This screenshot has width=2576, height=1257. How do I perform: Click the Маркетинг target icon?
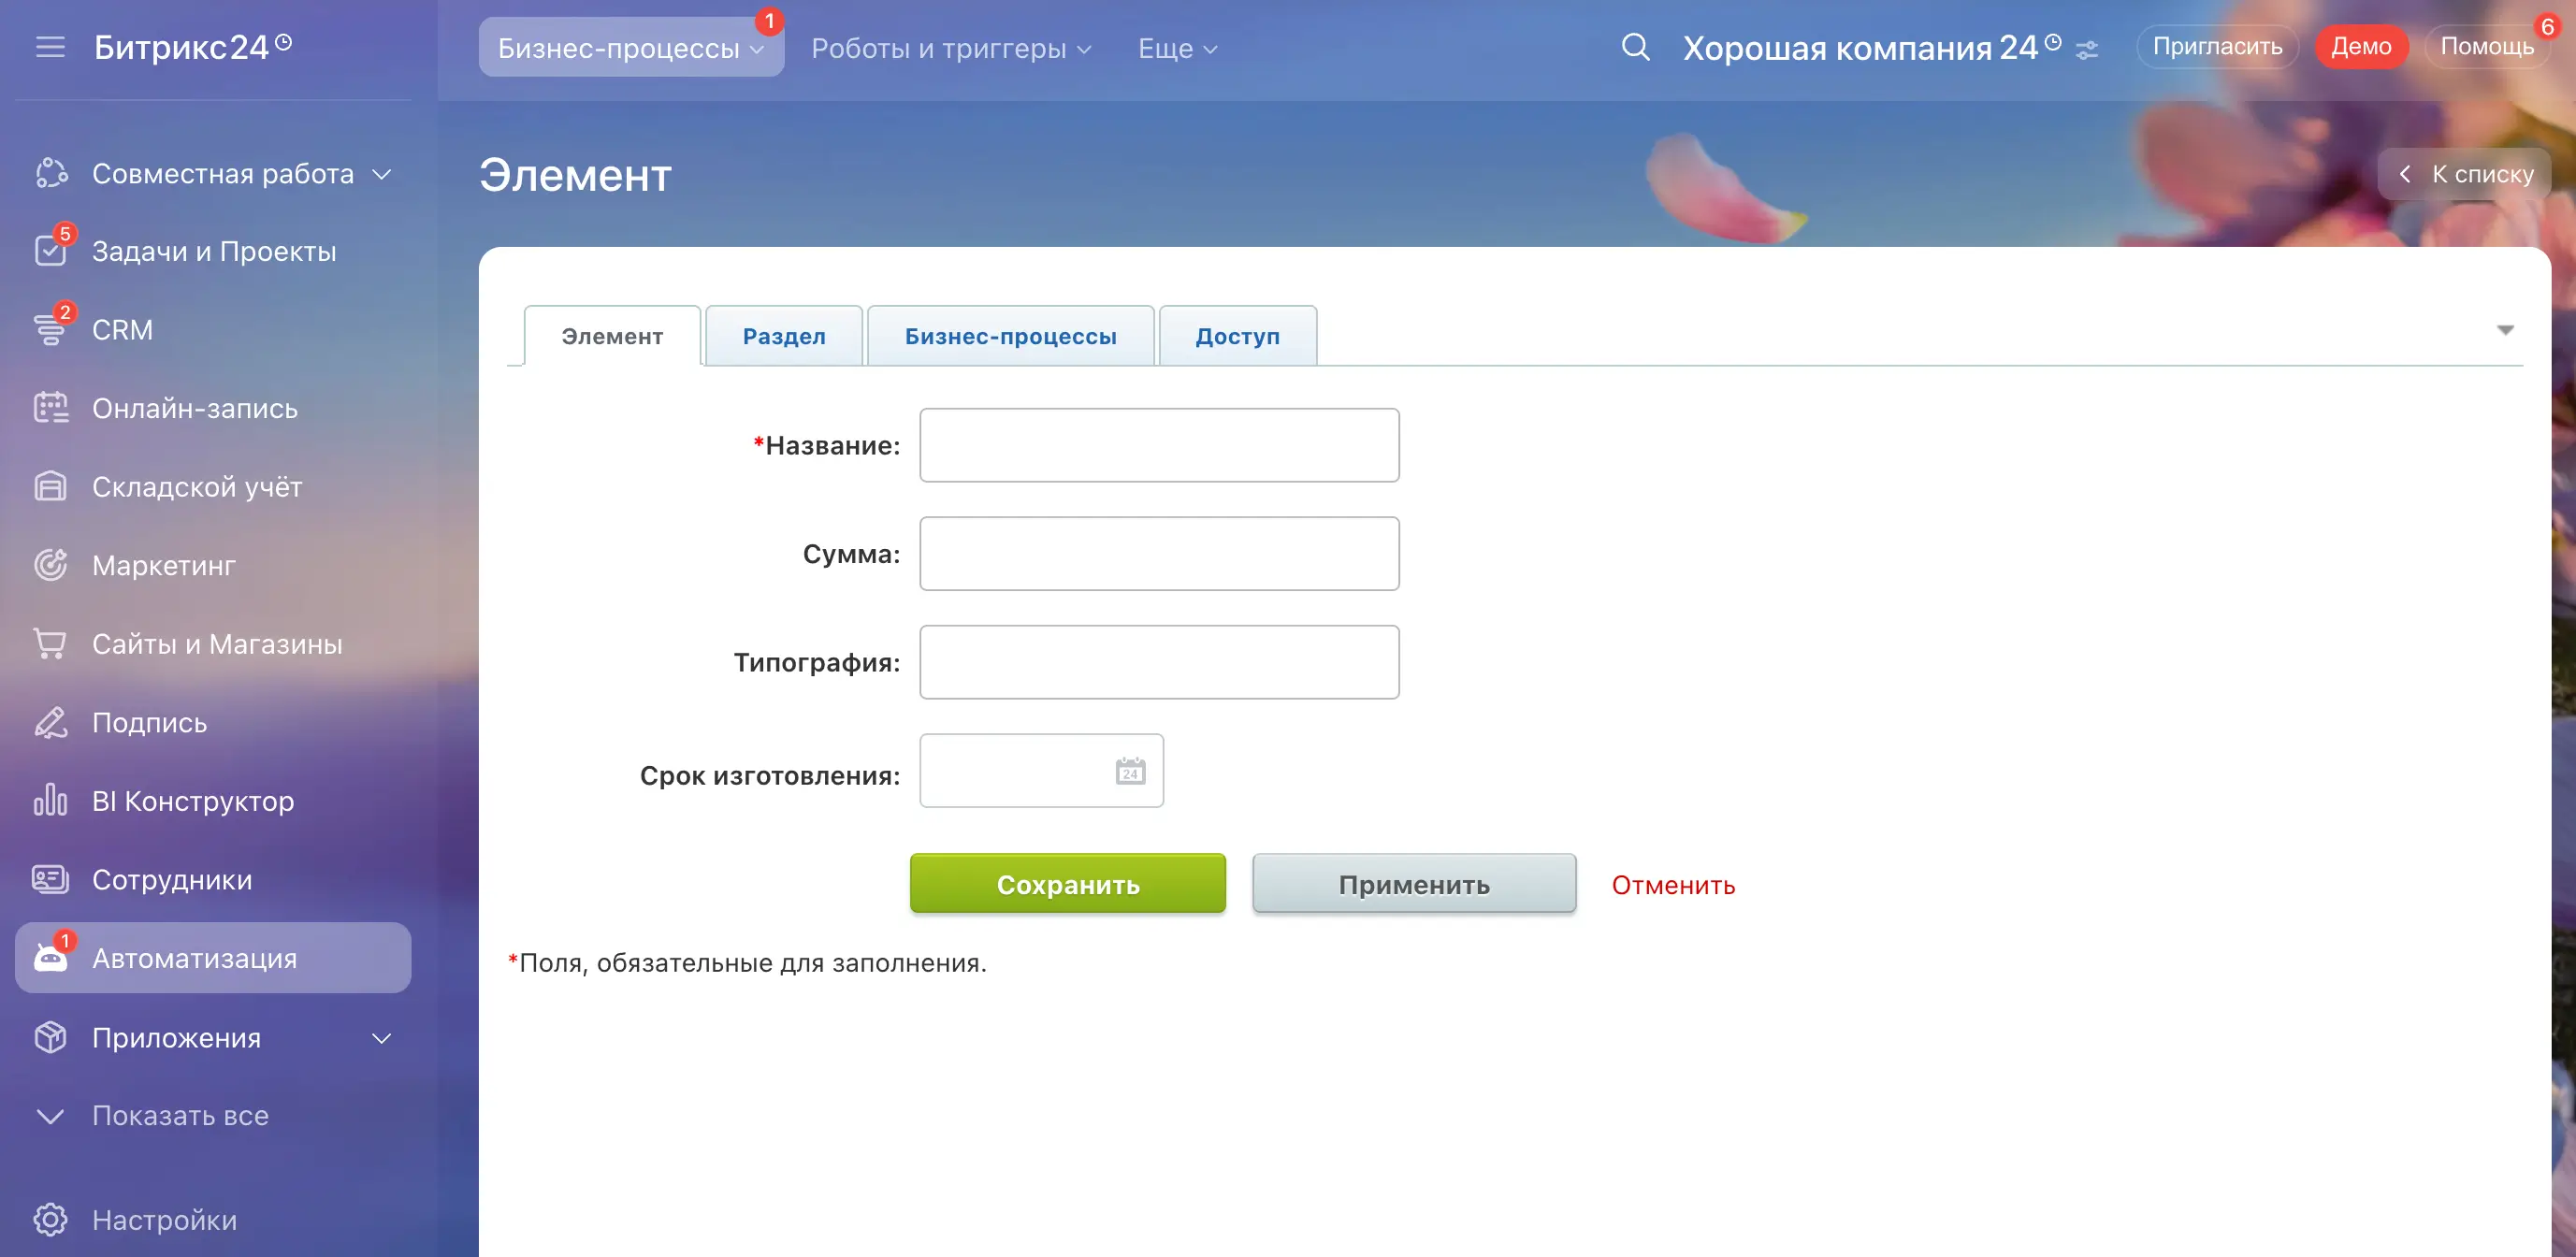pos(50,565)
